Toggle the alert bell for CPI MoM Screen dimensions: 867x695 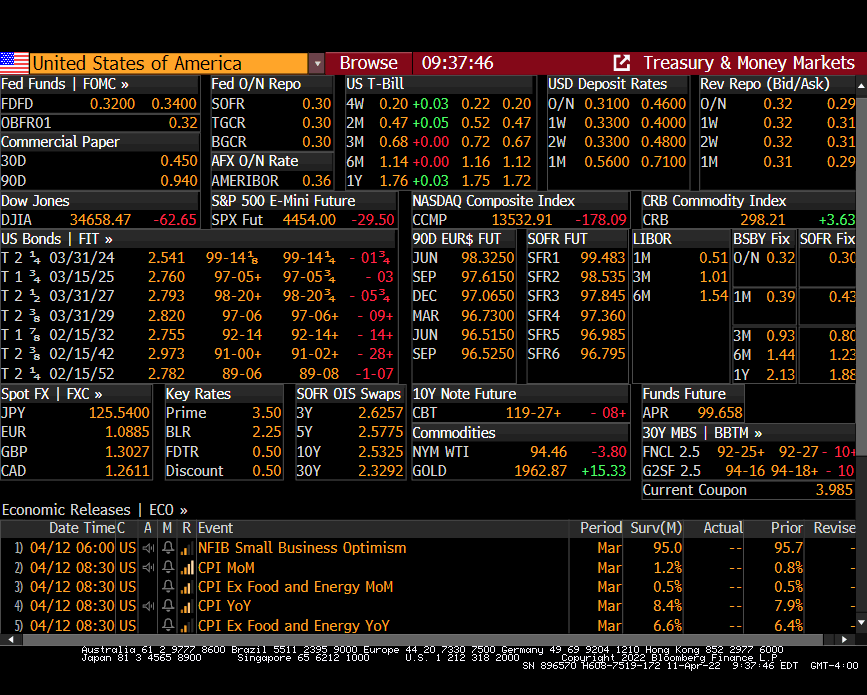(x=168, y=567)
